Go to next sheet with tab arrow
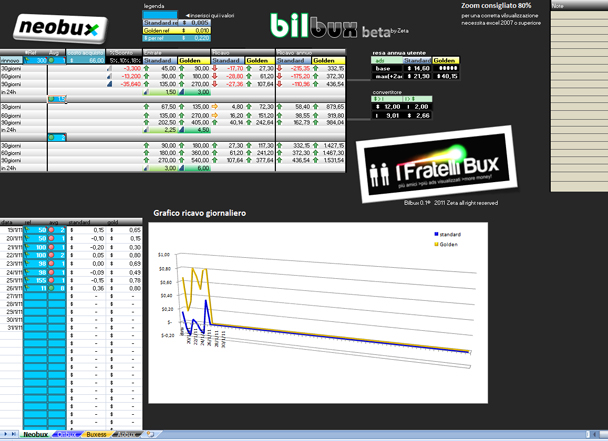 (6, 434)
